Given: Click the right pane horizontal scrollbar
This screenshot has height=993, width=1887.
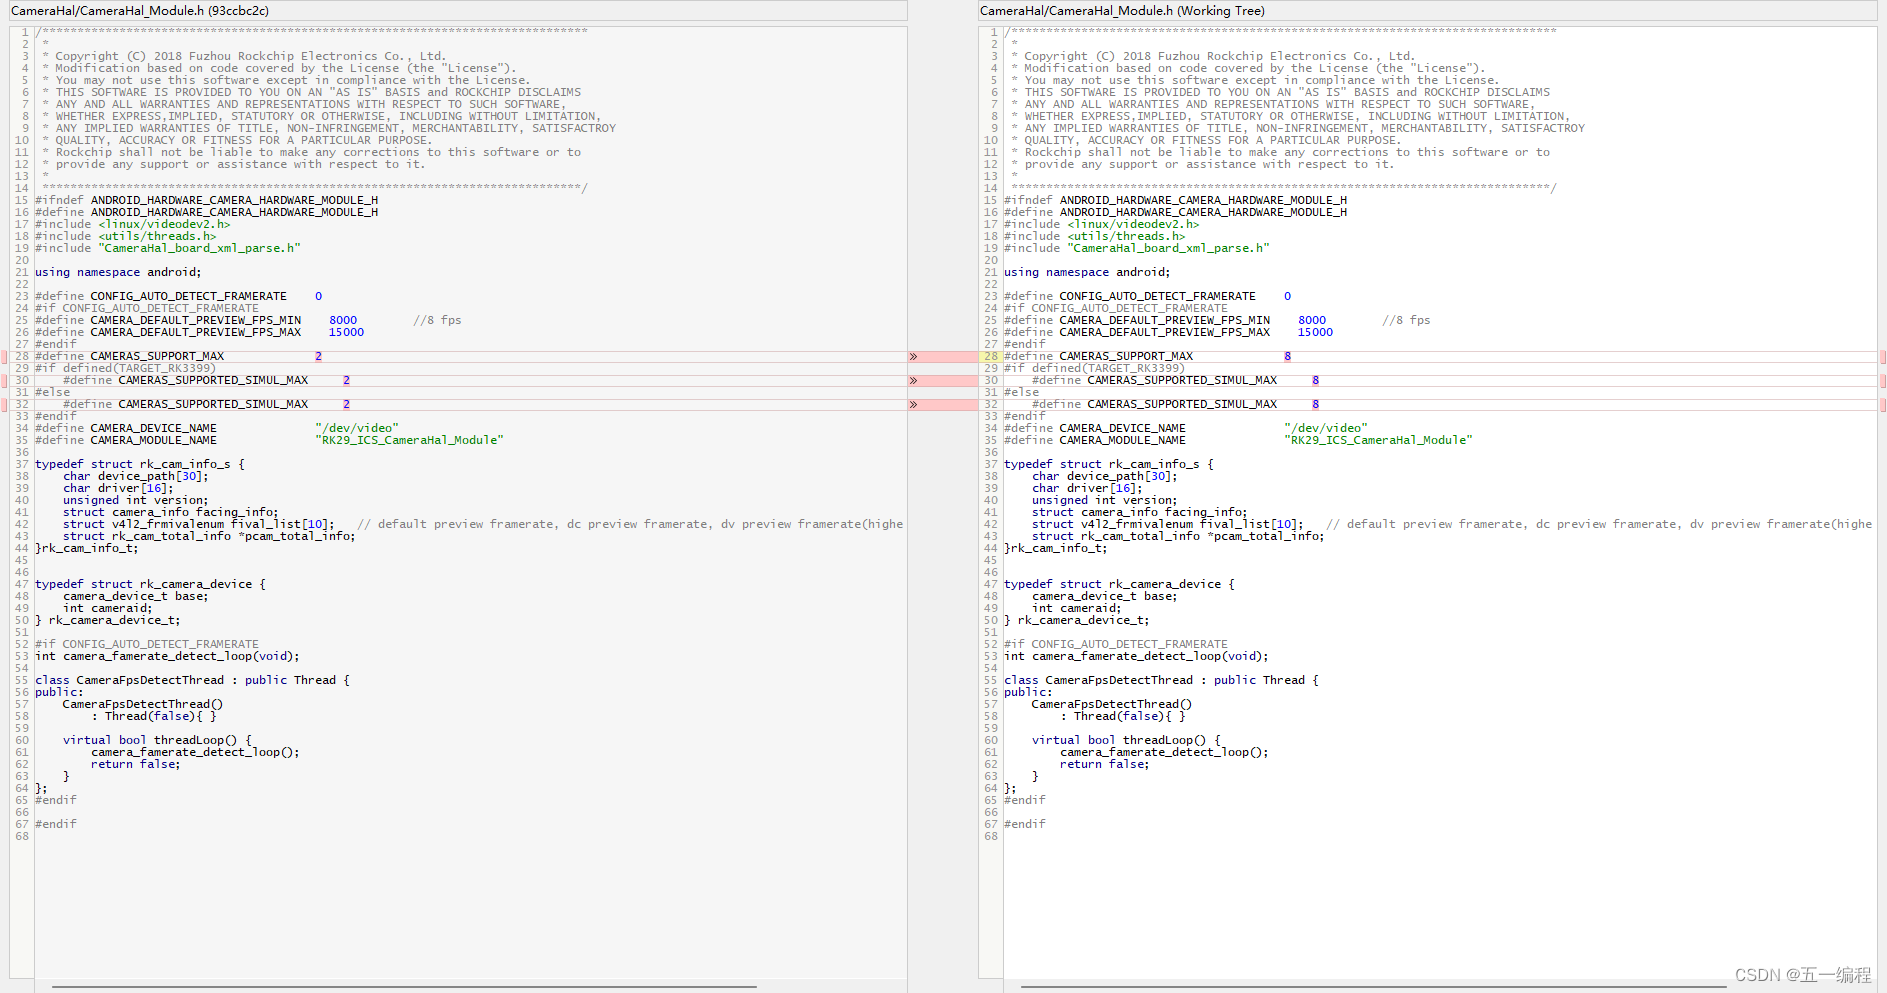Looking at the screenshot, I should click(x=1373, y=987).
